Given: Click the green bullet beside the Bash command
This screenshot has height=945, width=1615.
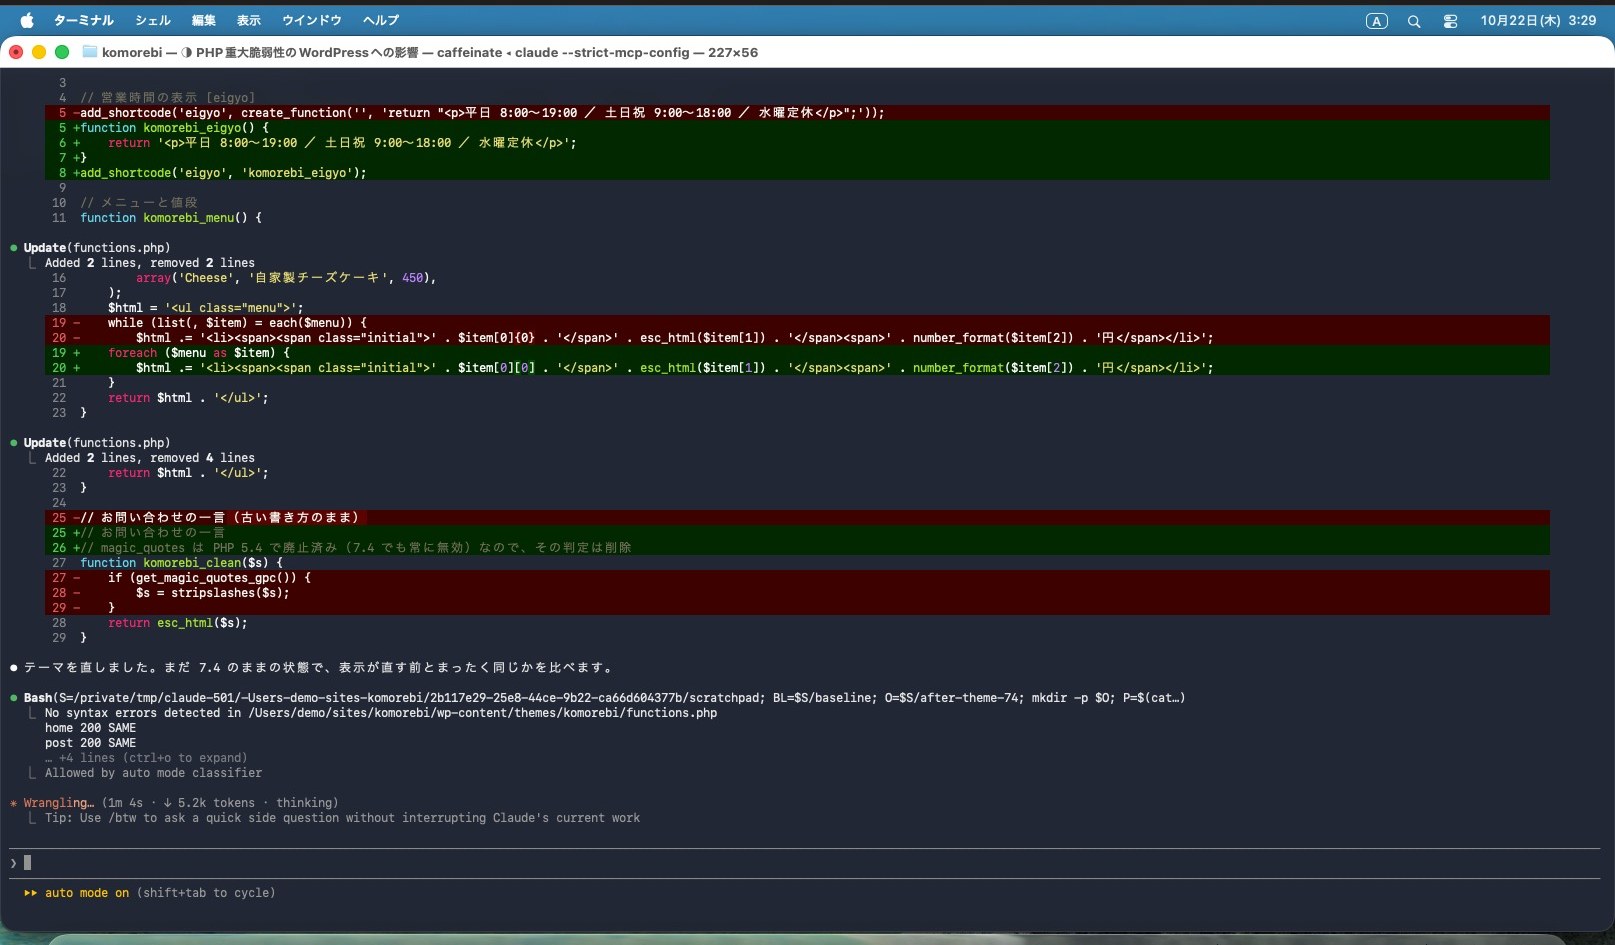Looking at the screenshot, I should (14, 697).
